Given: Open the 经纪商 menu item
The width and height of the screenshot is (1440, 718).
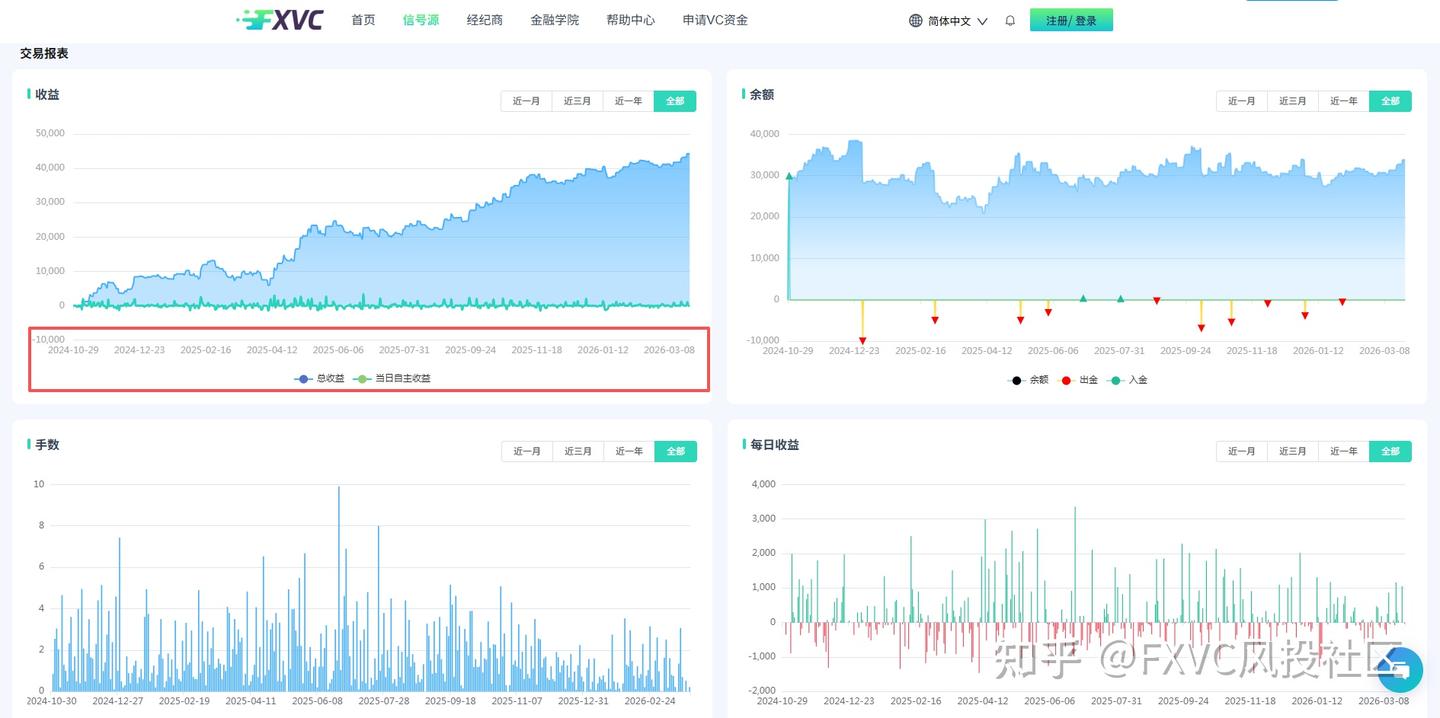Looking at the screenshot, I should (x=484, y=19).
